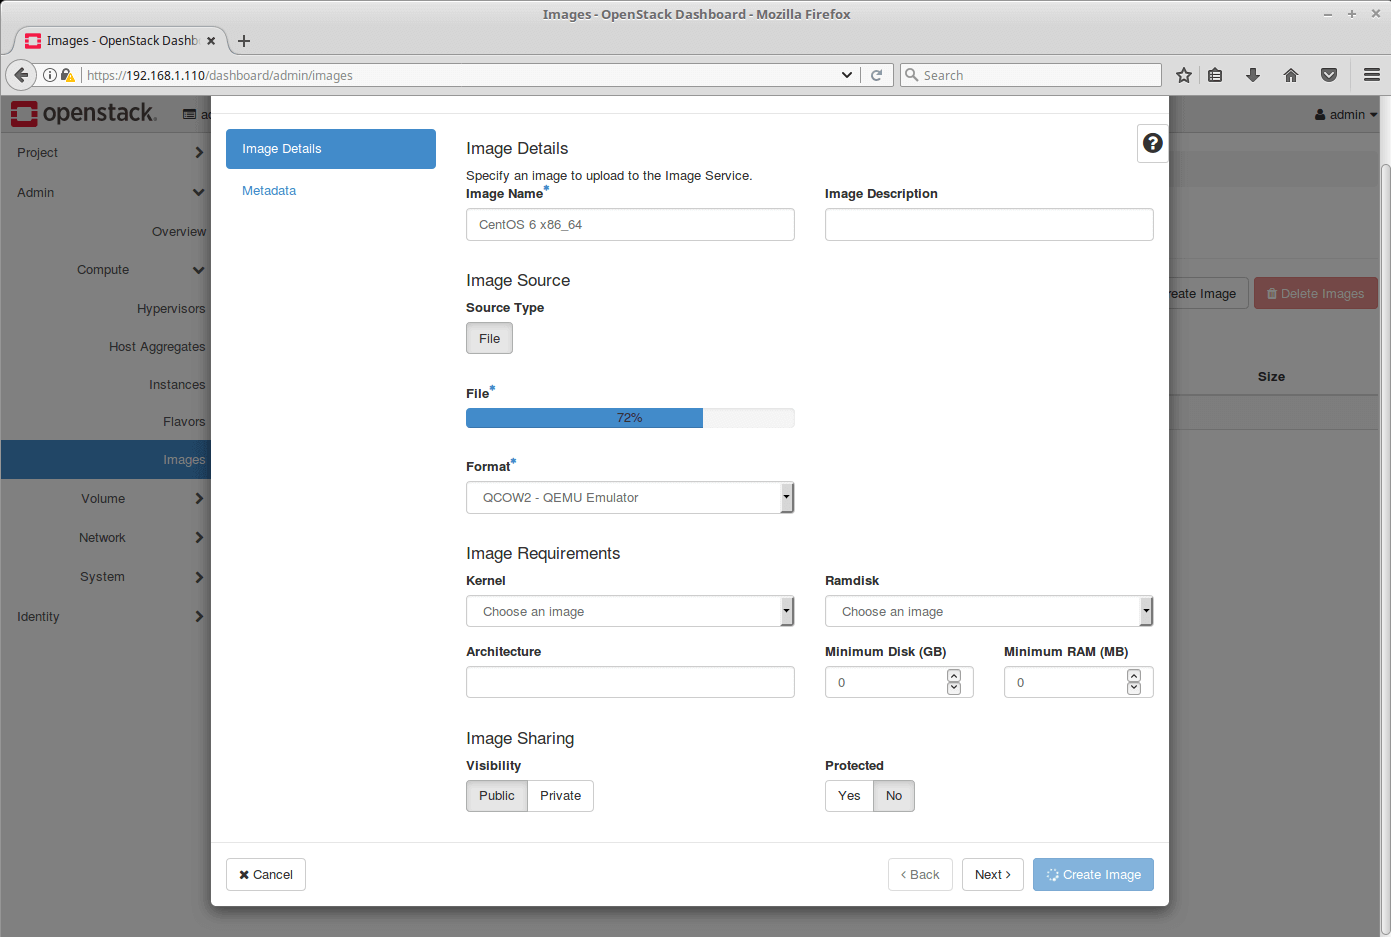The height and width of the screenshot is (937, 1391).
Task: Expand the Identity sidebar section
Action: (x=105, y=617)
